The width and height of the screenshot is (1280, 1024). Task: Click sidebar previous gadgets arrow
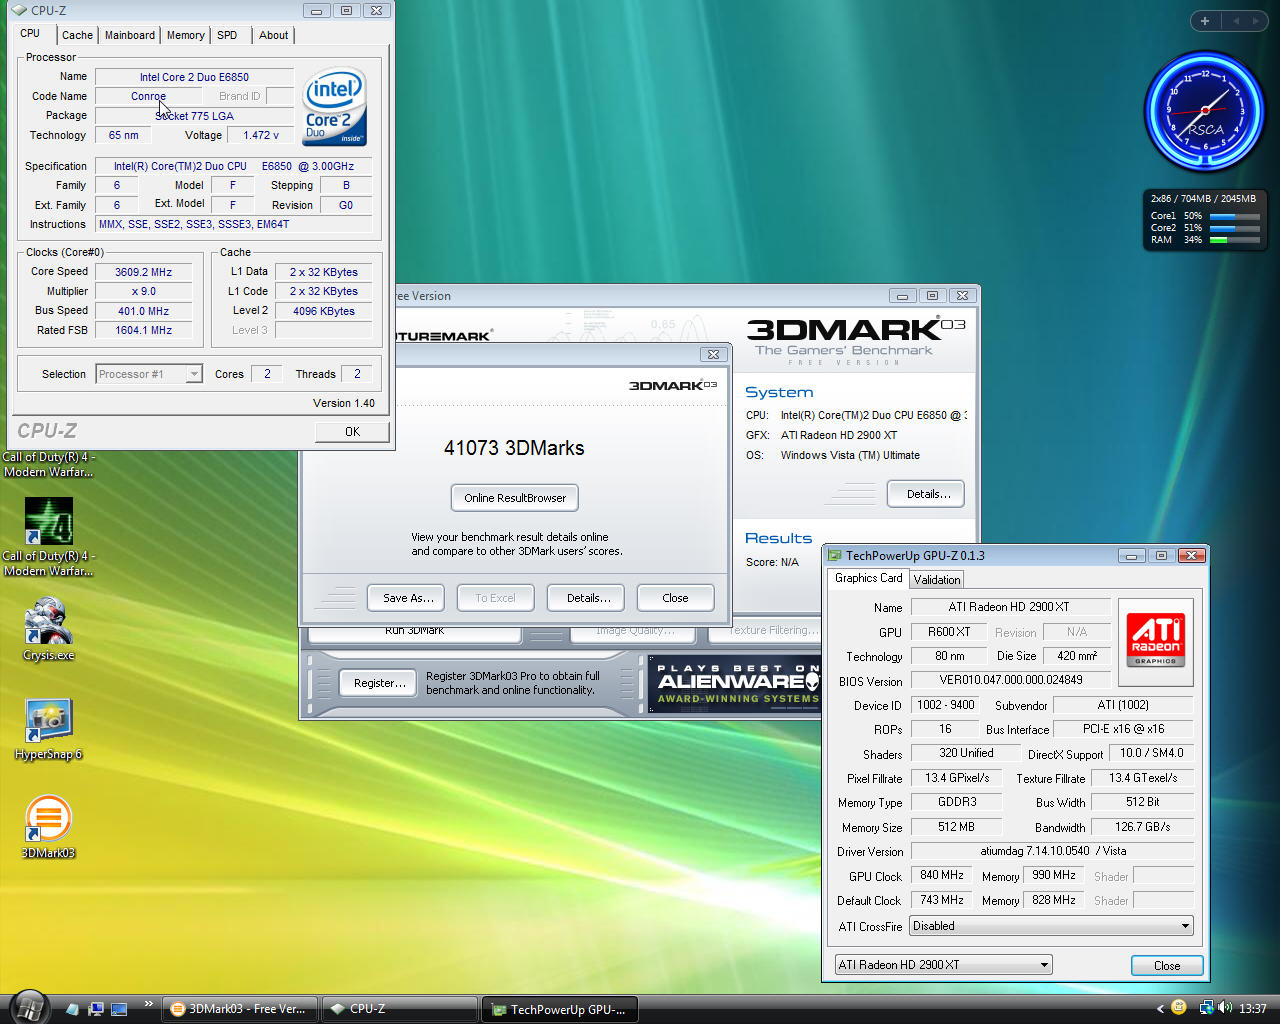(x=1236, y=21)
